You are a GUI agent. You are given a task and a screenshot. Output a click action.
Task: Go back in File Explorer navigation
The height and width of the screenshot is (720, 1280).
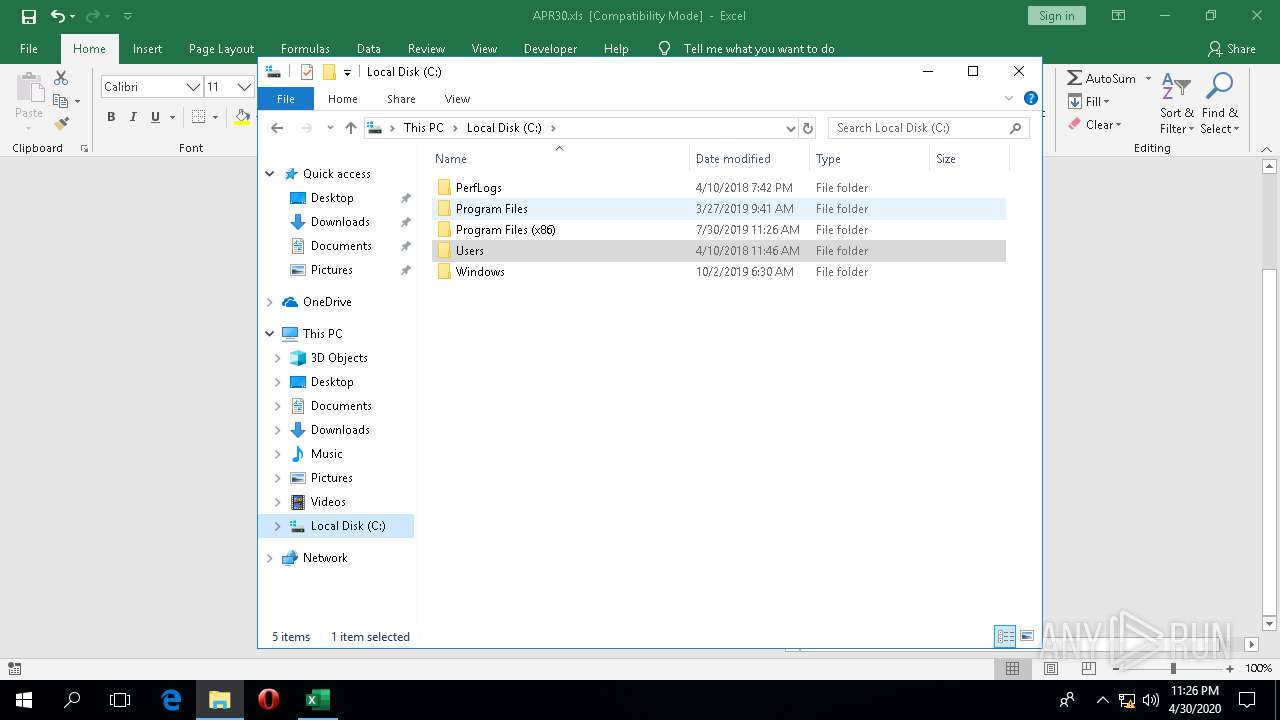tap(277, 128)
